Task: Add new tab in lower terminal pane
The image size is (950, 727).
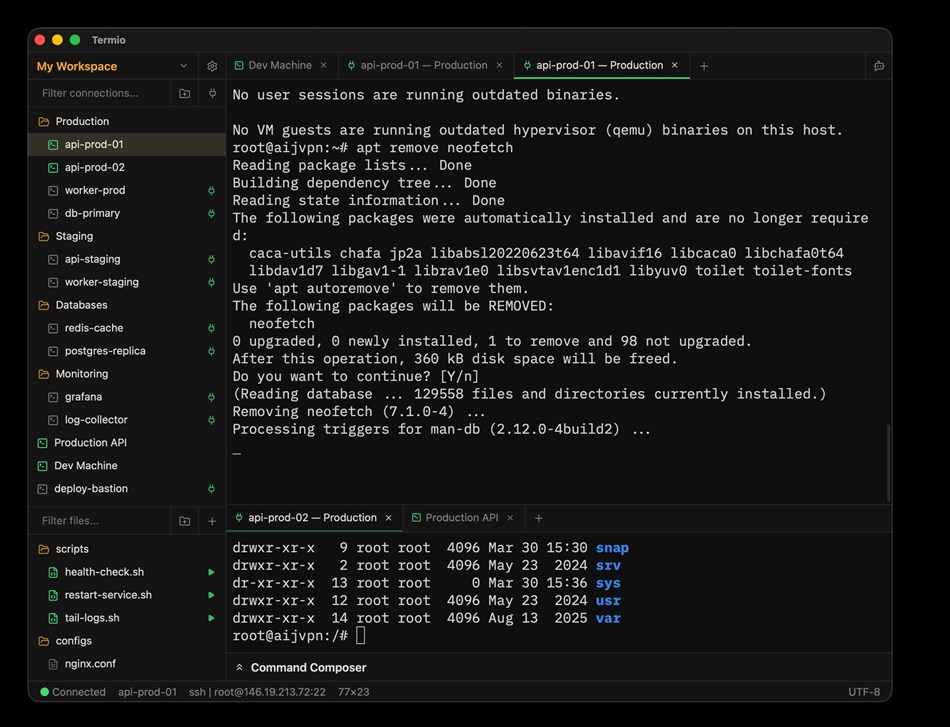Action: click(x=539, y=518)
